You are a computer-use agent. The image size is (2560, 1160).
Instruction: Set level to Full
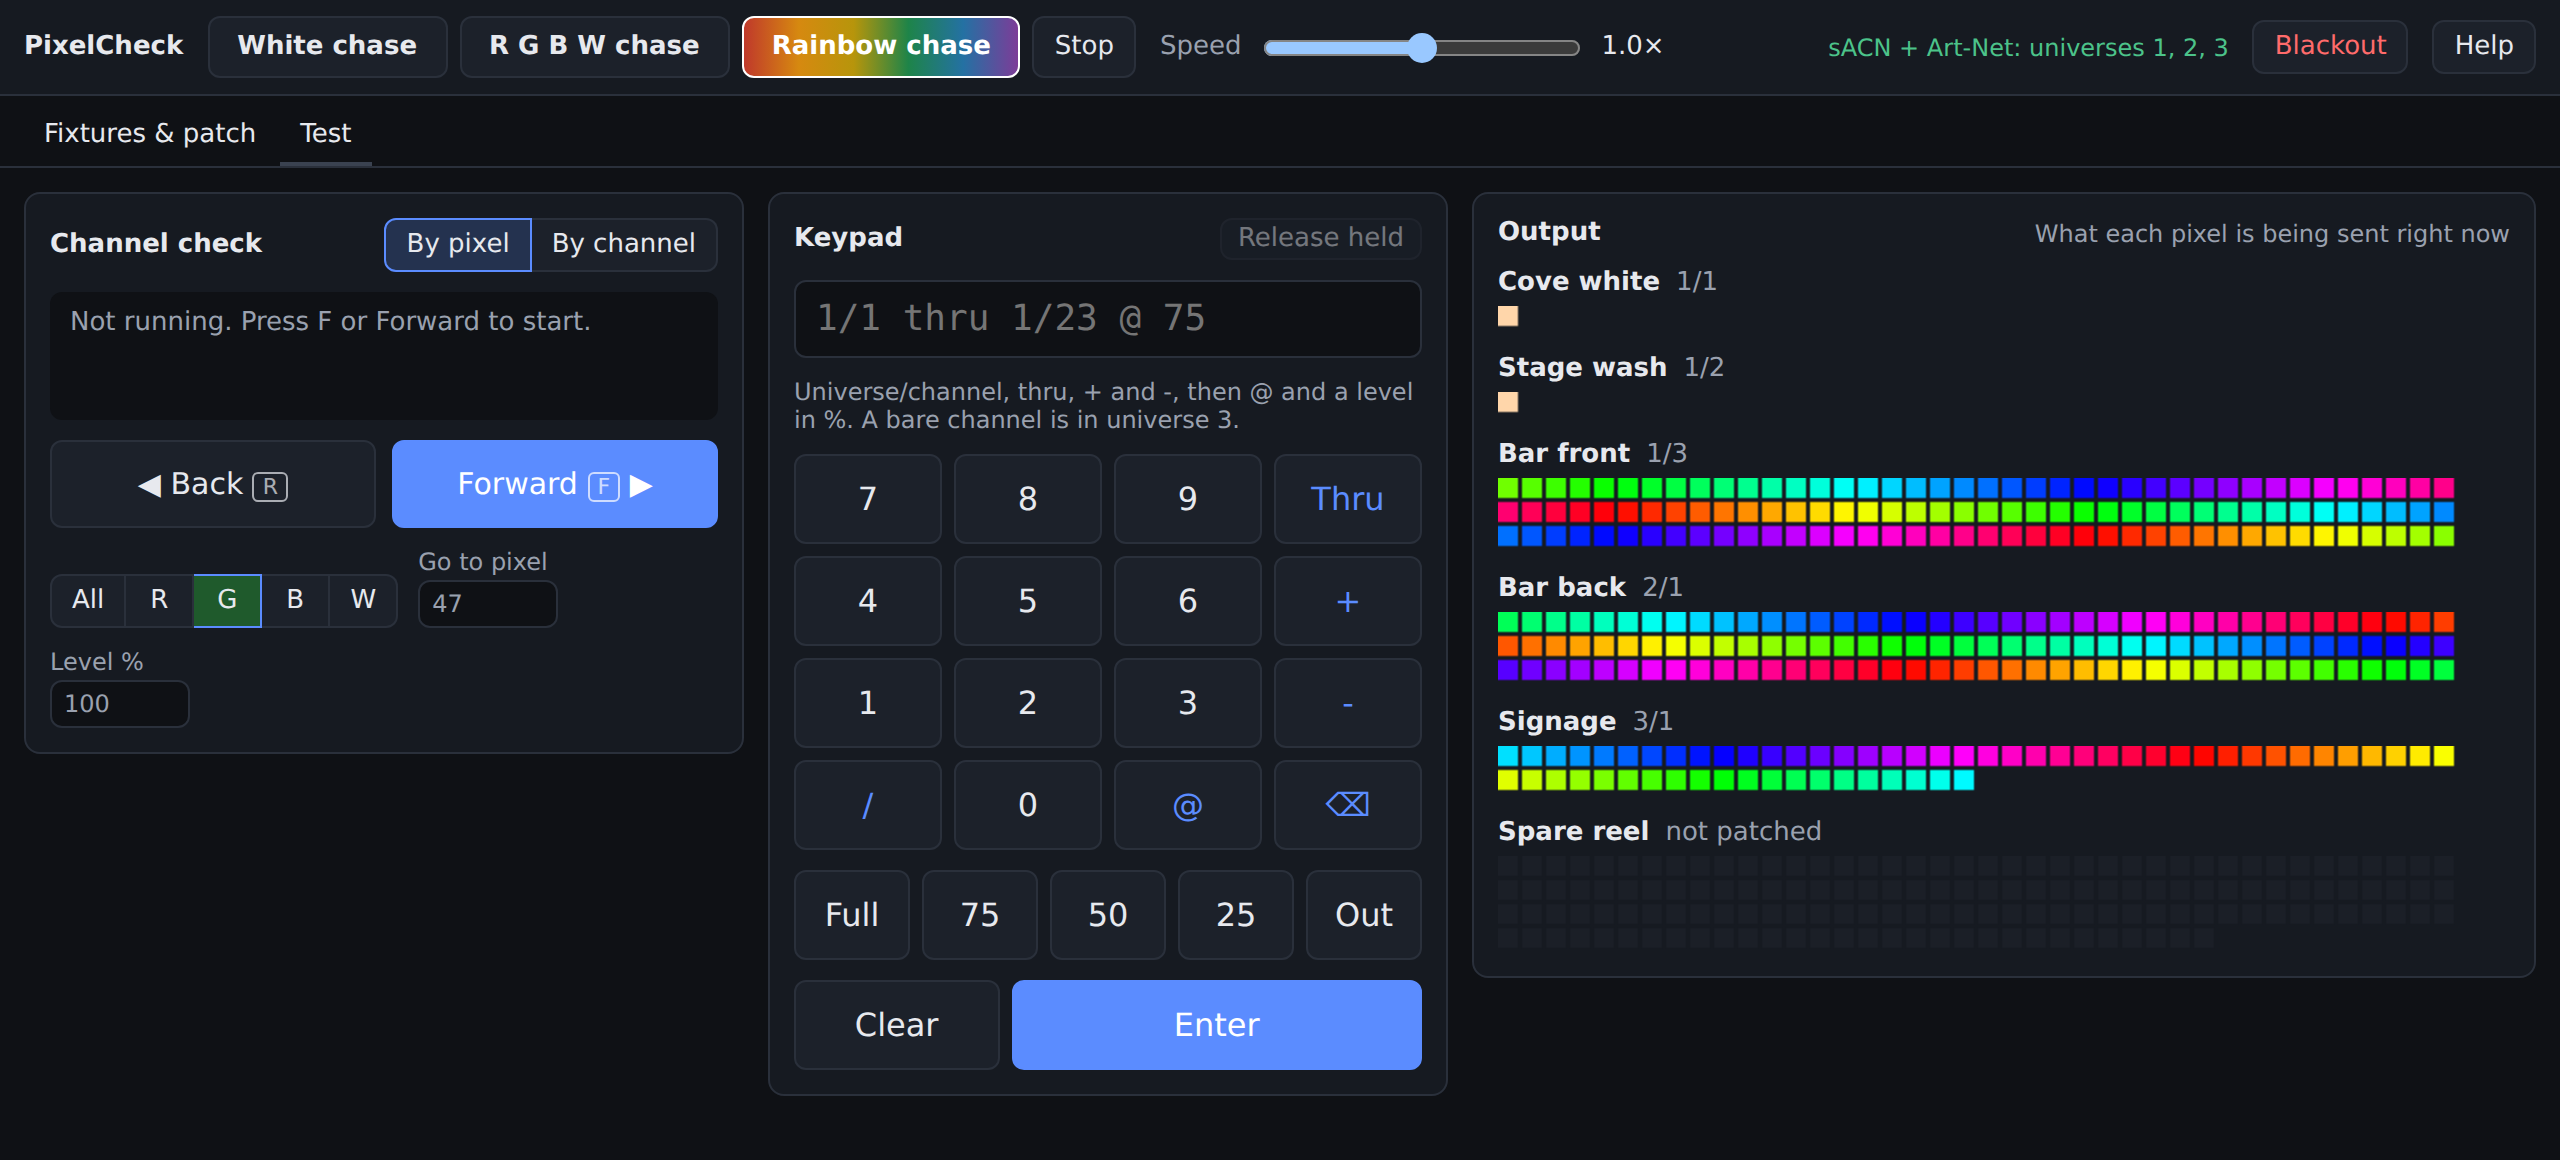coord(851,914)
